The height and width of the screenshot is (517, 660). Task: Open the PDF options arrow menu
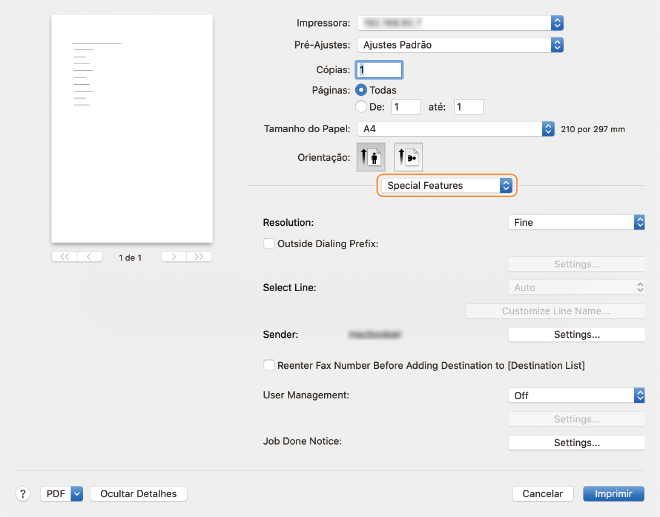pyautogui.click(x=76, y=494)
